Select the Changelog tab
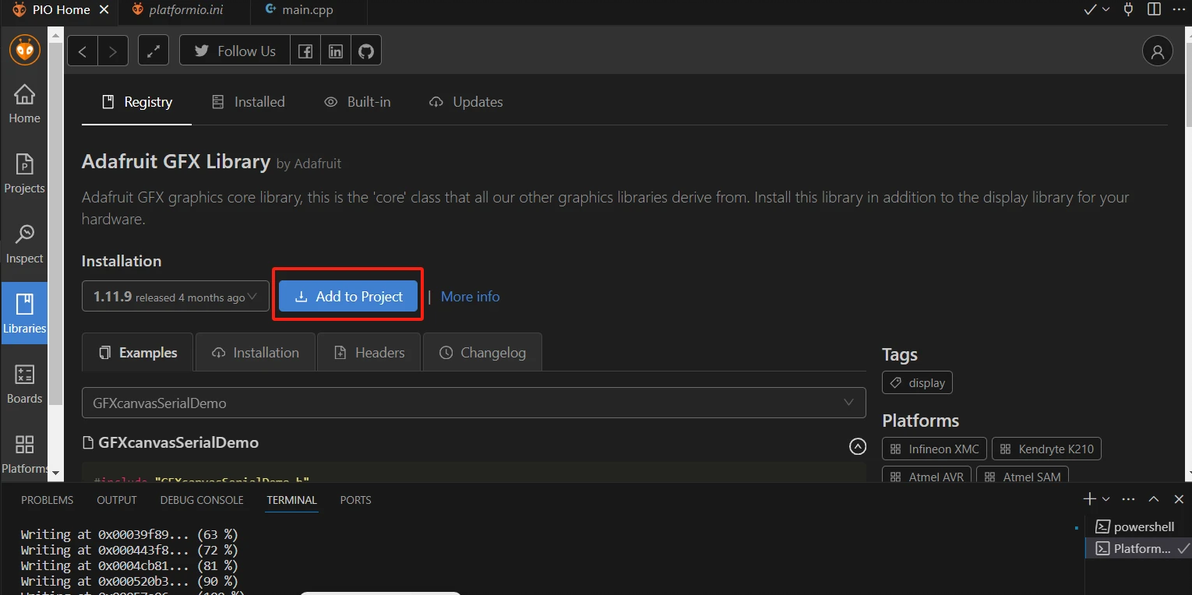1192x595 pixels. [x=482, y=353]
